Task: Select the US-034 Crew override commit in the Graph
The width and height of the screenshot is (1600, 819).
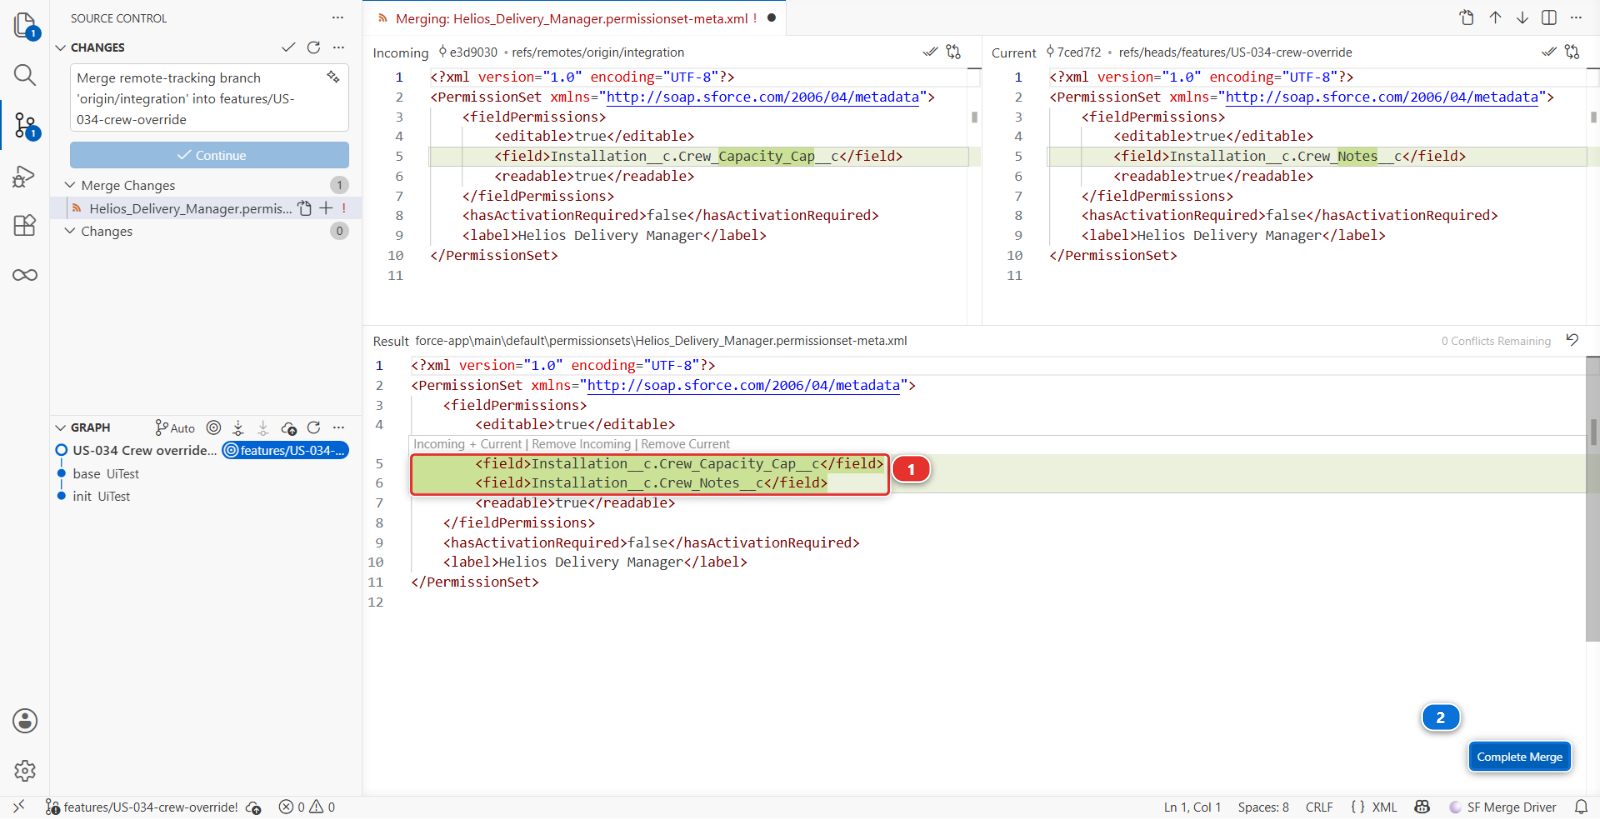Action: pyautogui.click(x=144, y=451)
